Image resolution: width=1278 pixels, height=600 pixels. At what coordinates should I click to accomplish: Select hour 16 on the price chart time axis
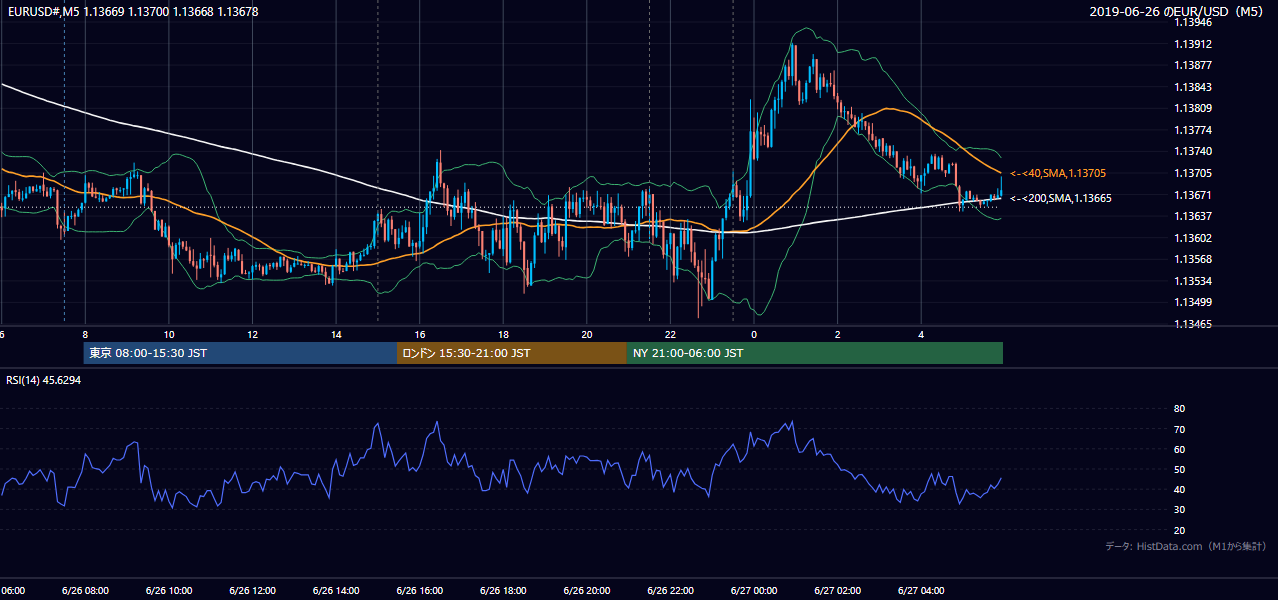click(420, 334)
